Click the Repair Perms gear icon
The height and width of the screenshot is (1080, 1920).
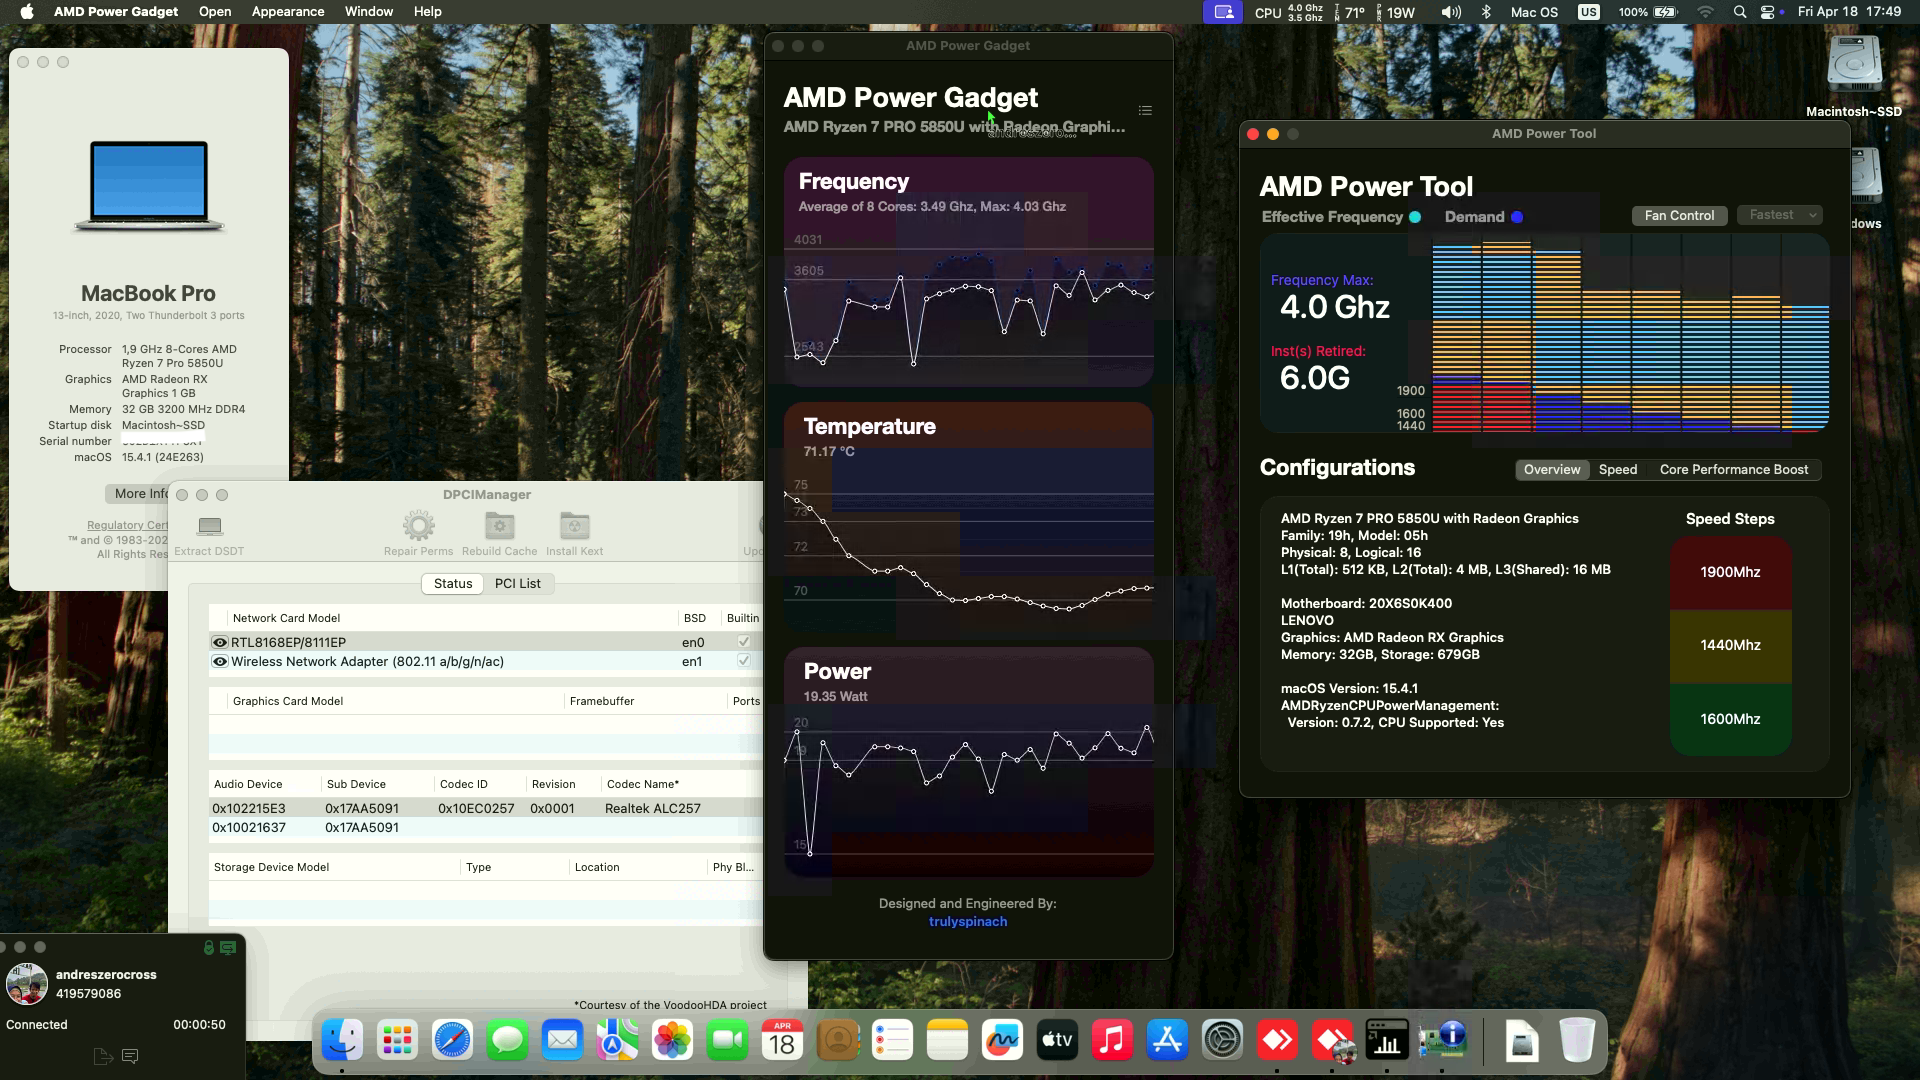coord(418,525)
